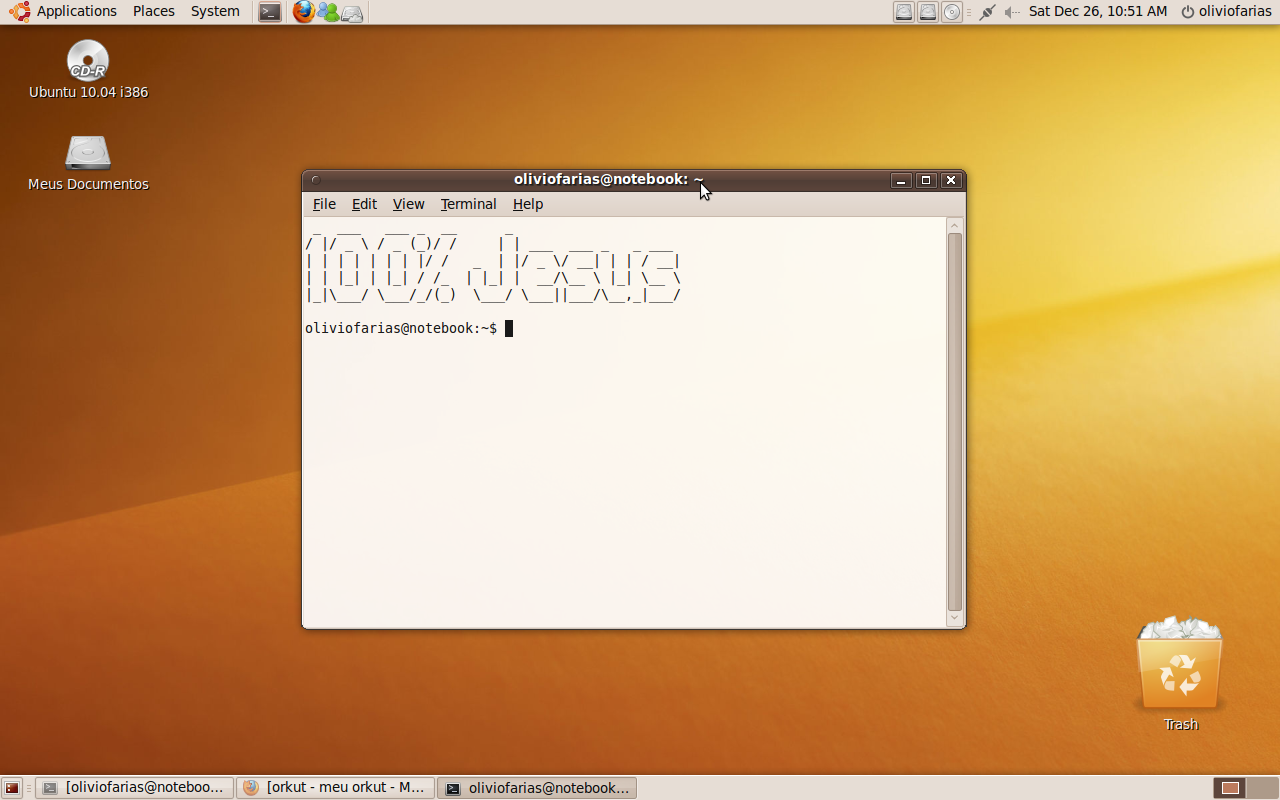Open the volume control speaker icon

(1012, 12)
